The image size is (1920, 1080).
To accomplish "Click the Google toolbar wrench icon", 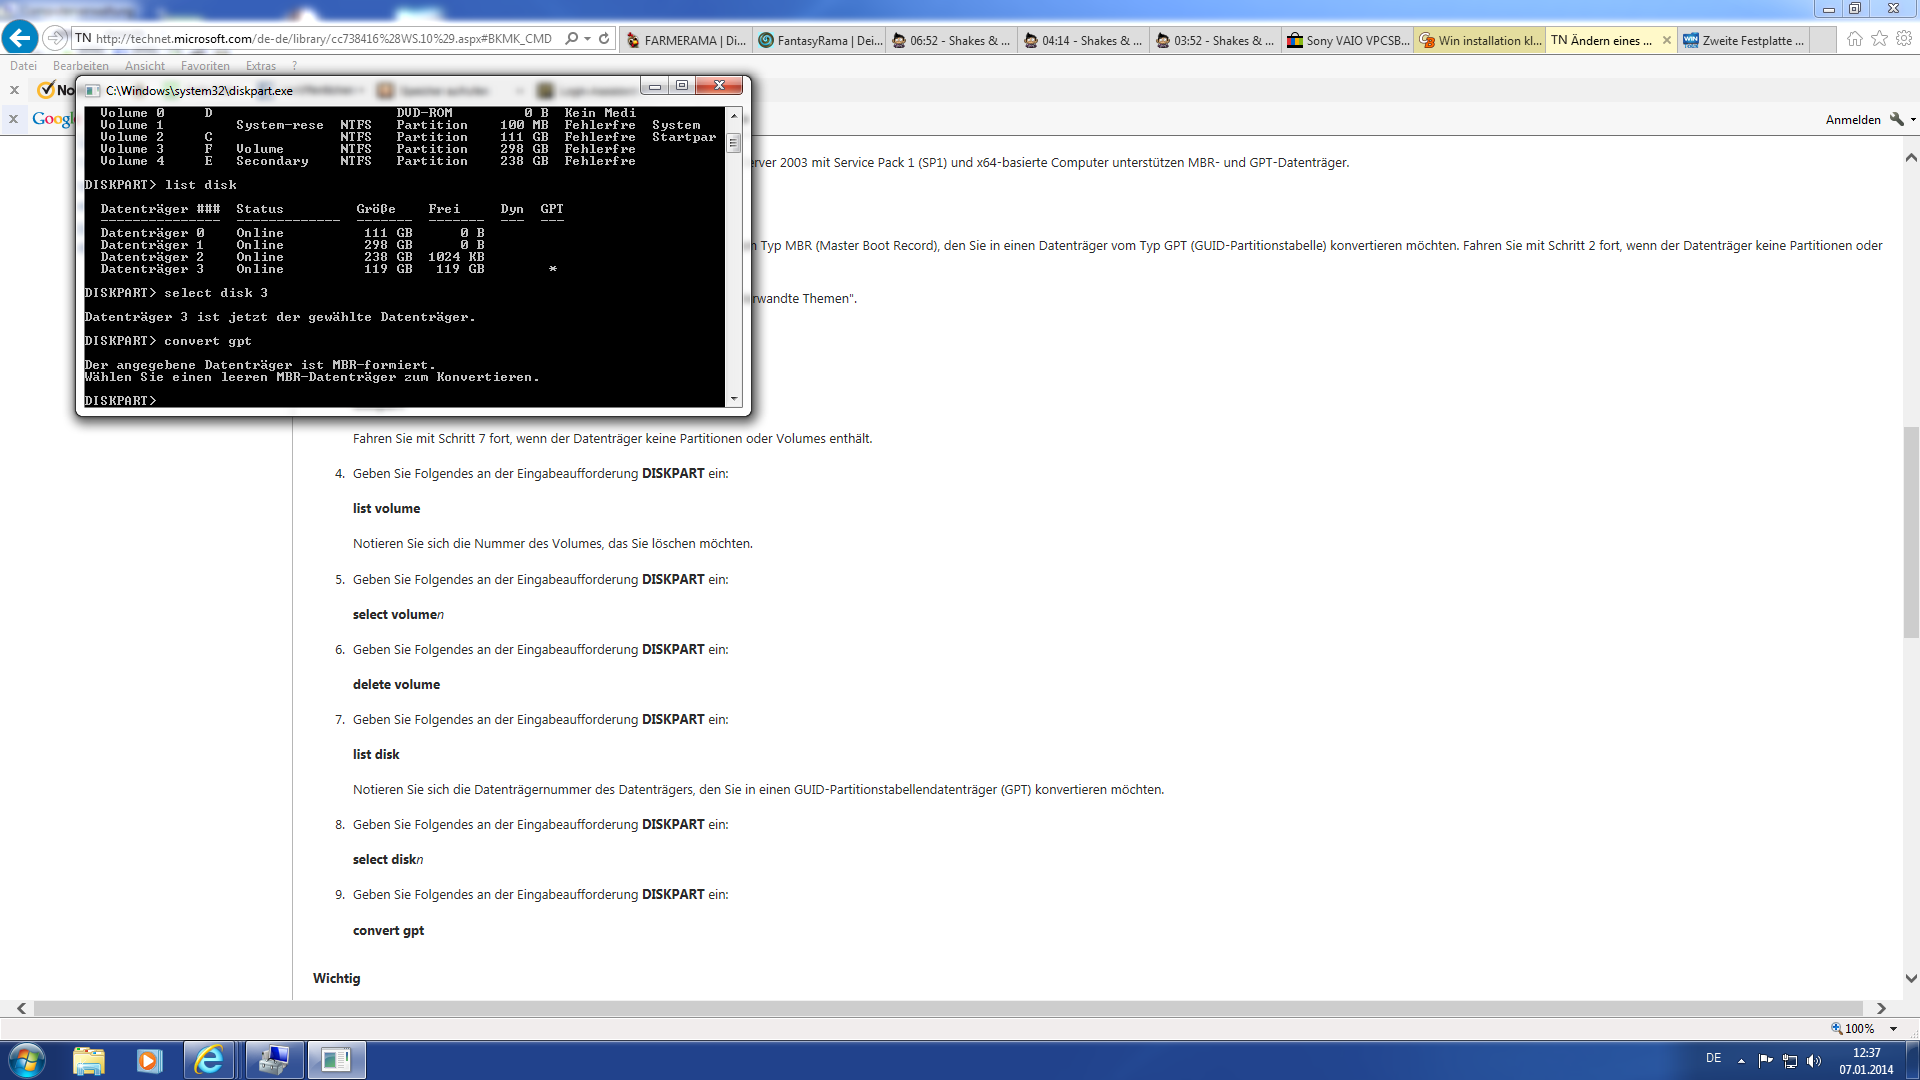I will (1896, 119).
